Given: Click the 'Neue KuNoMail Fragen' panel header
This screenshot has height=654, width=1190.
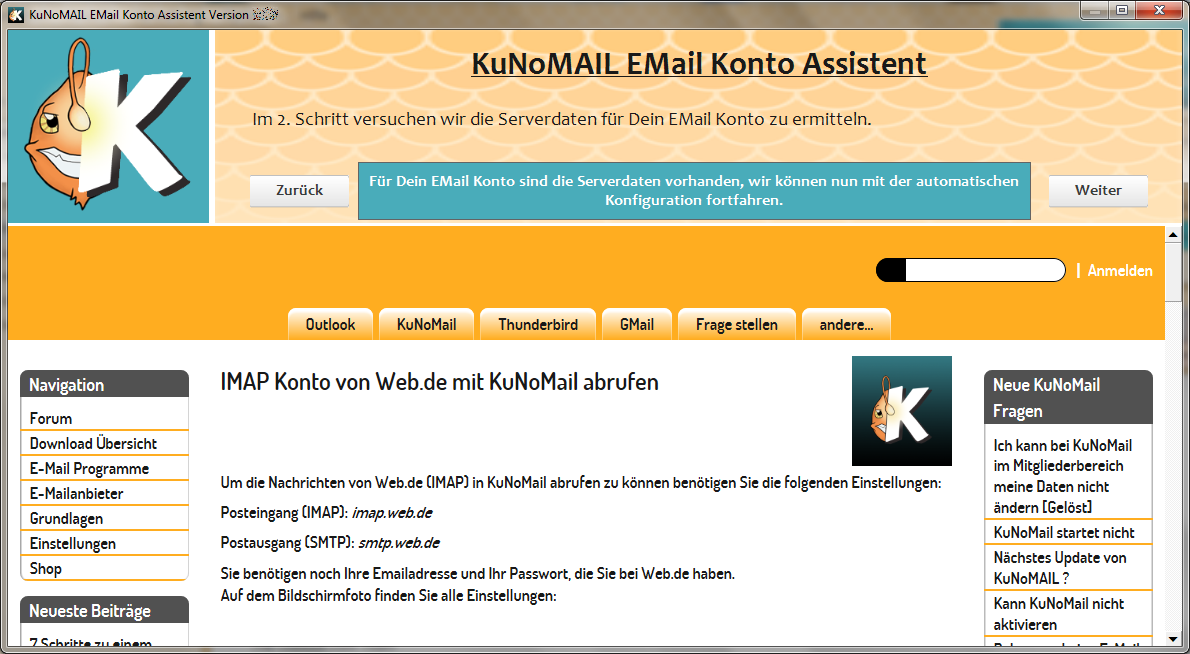Looking at the screenshot, I should pyautogui.click(x=1069, y=397).
